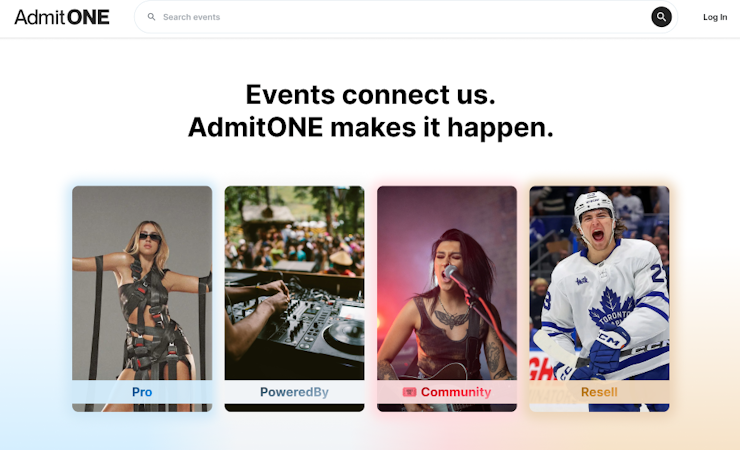Click the black circular search button
The image size is (740, 450).
pyautogui.click(x=661, y=17)
